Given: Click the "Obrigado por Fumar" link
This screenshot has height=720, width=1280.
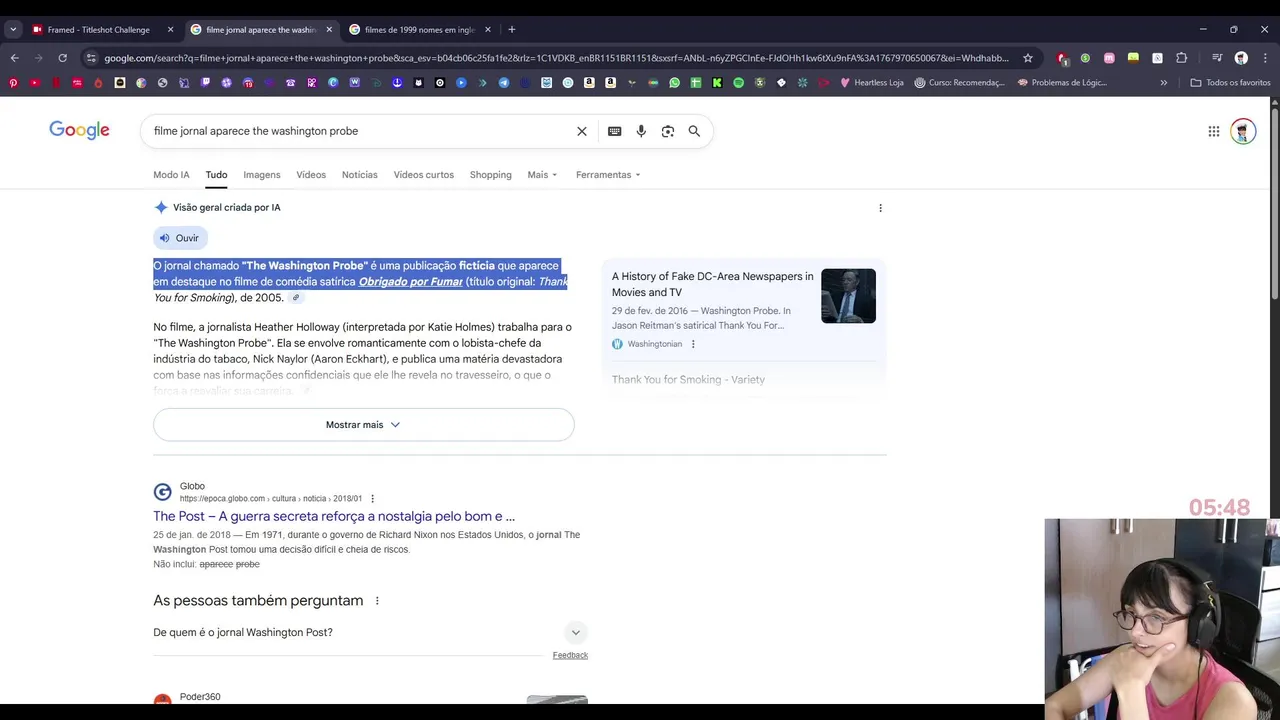Looking at the screenshot, I should coord(411,282).
